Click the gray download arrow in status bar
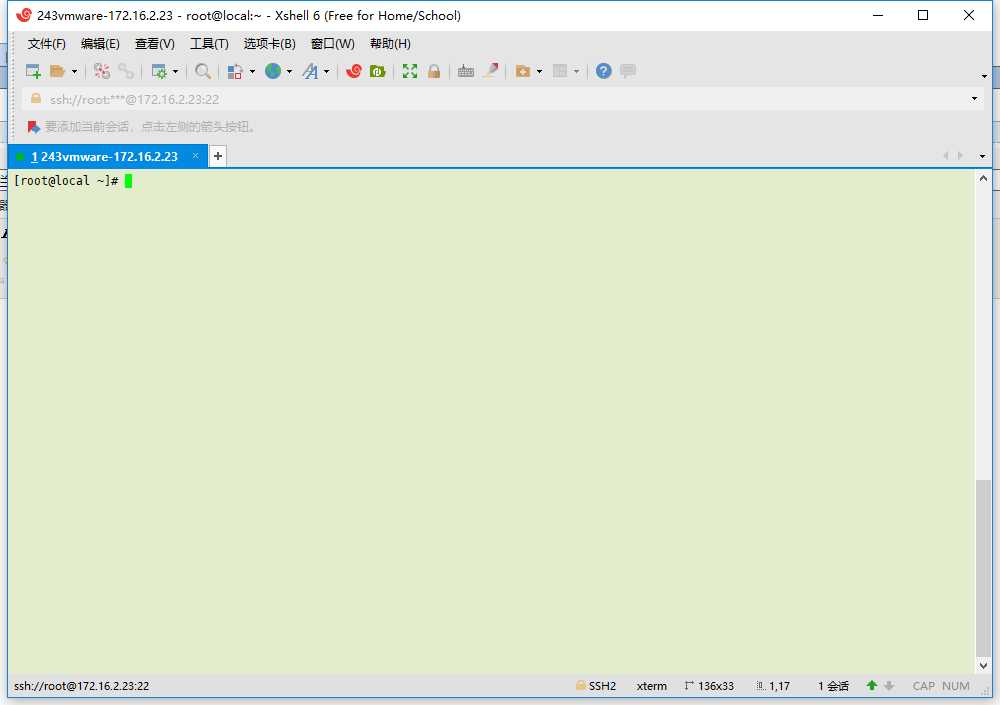Image resolution: width=1000 pixels, height=705 pixels. pyautogui.click(x=888, y=686)
